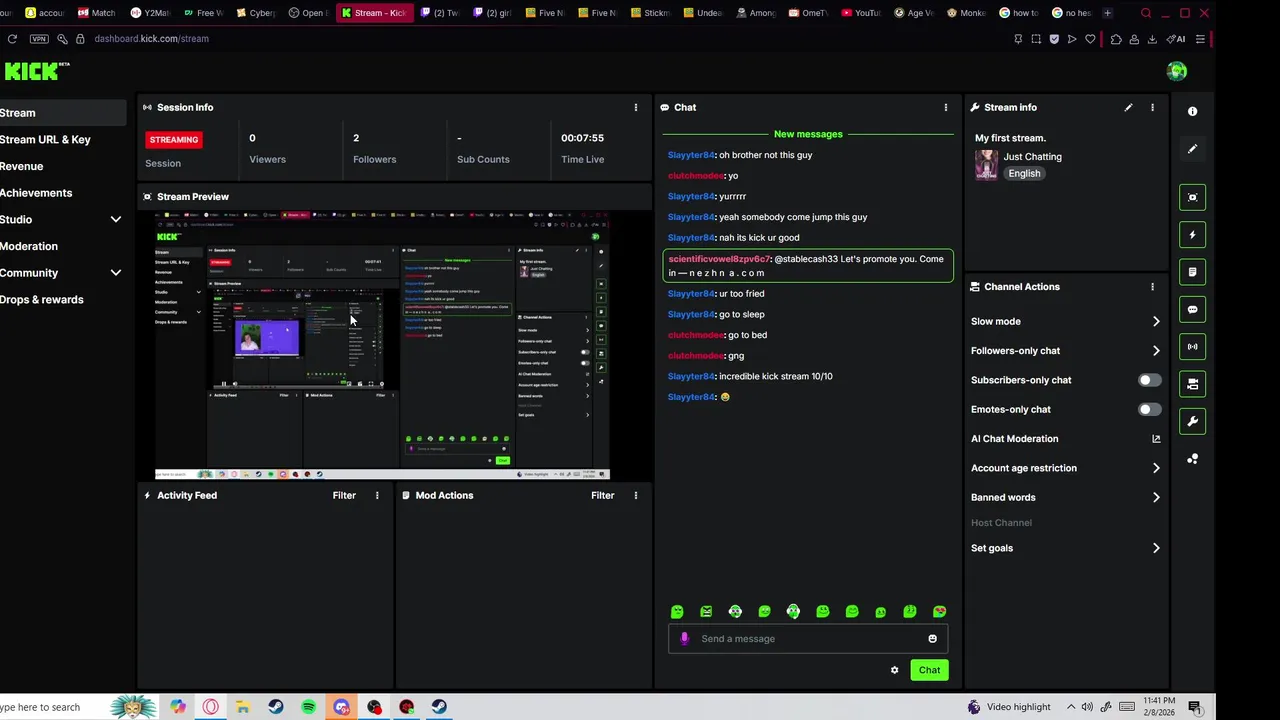Screen dimensions: 1280x720
Task: Open the Stream info panel three-dot menu
Action: coord(1152,107)
